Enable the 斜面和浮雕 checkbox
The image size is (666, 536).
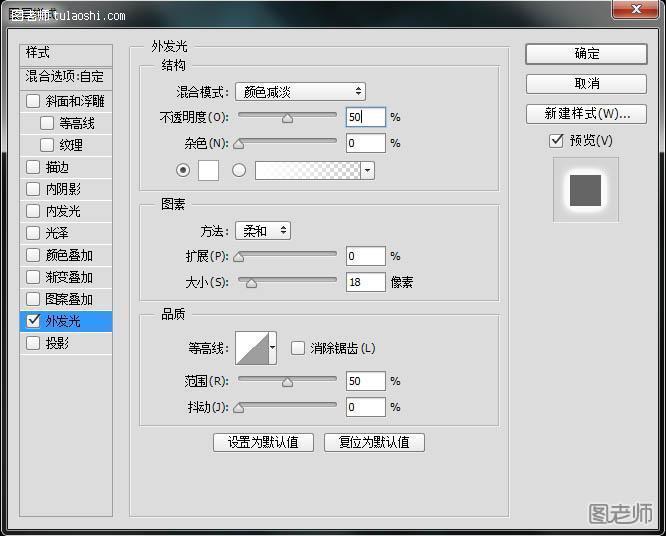(33, 102)
